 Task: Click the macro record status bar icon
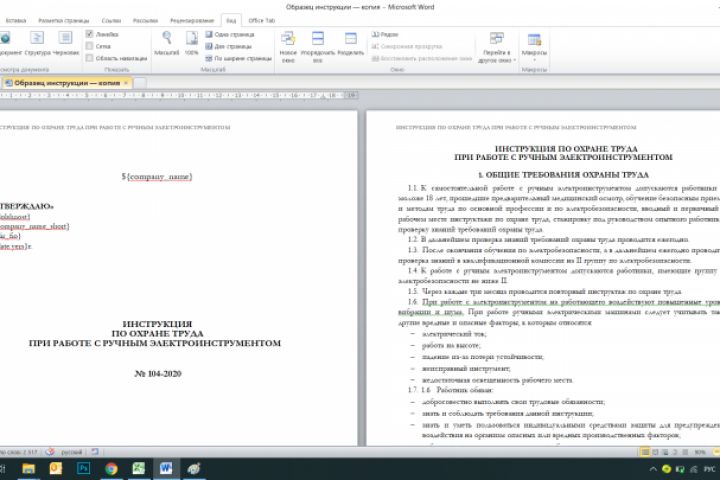95,452
